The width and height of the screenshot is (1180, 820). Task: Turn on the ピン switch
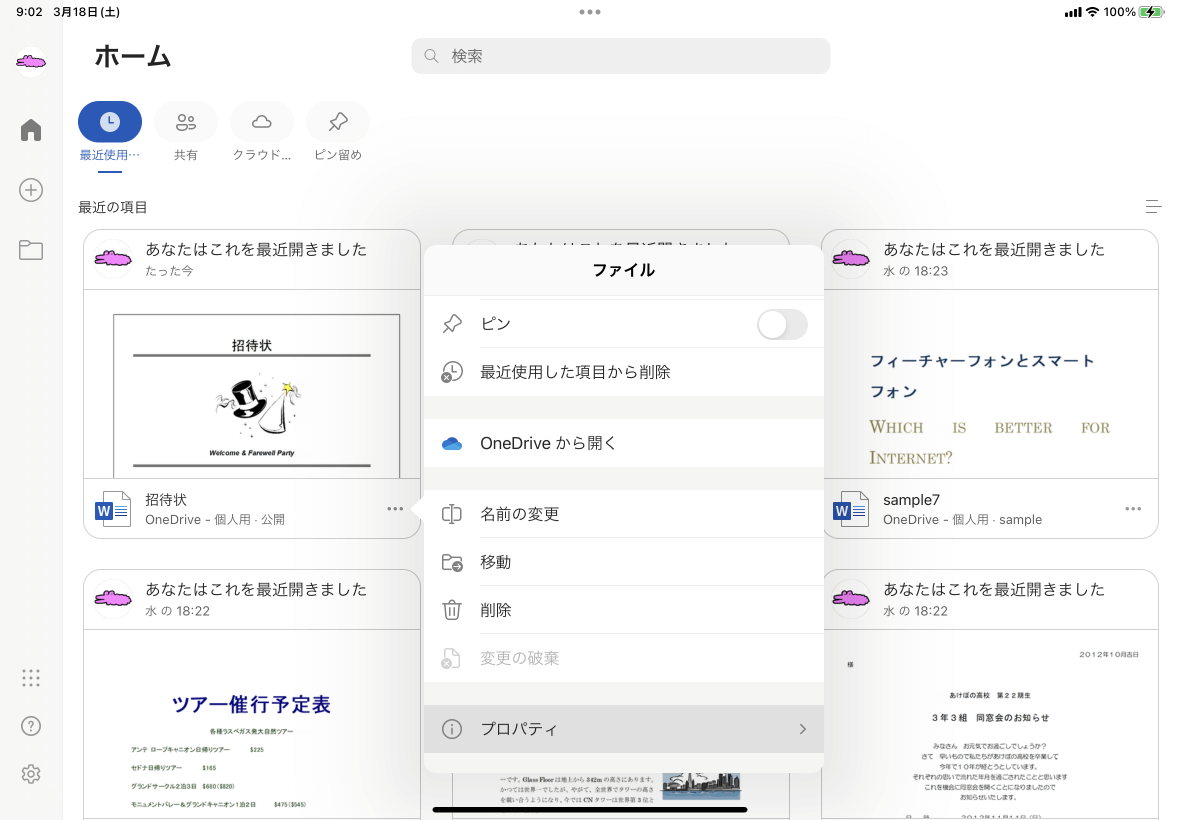pos(782,325)
